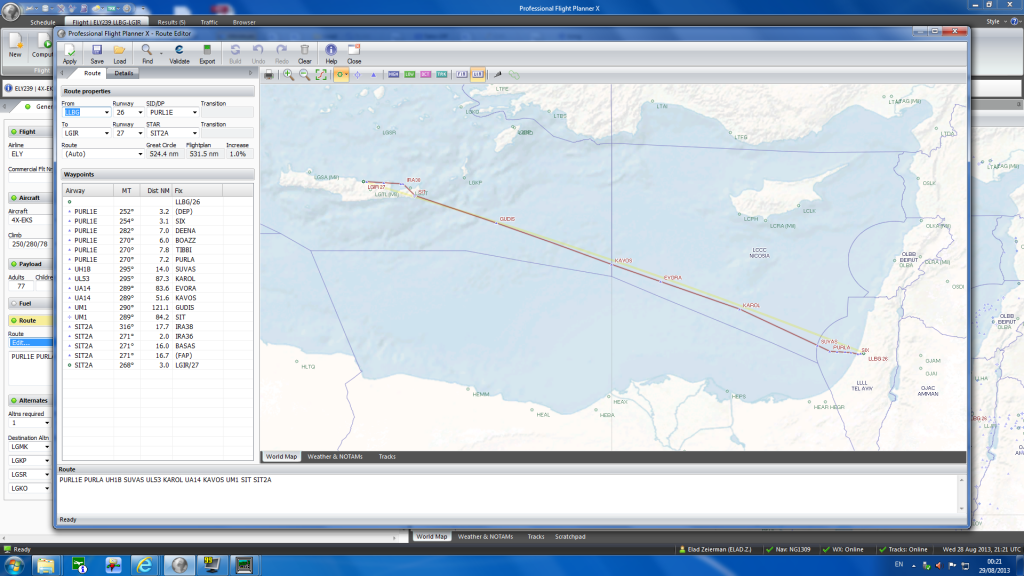Toggle HIGH airways display on map
This screenshot has width=1024, height=576.
393,75
